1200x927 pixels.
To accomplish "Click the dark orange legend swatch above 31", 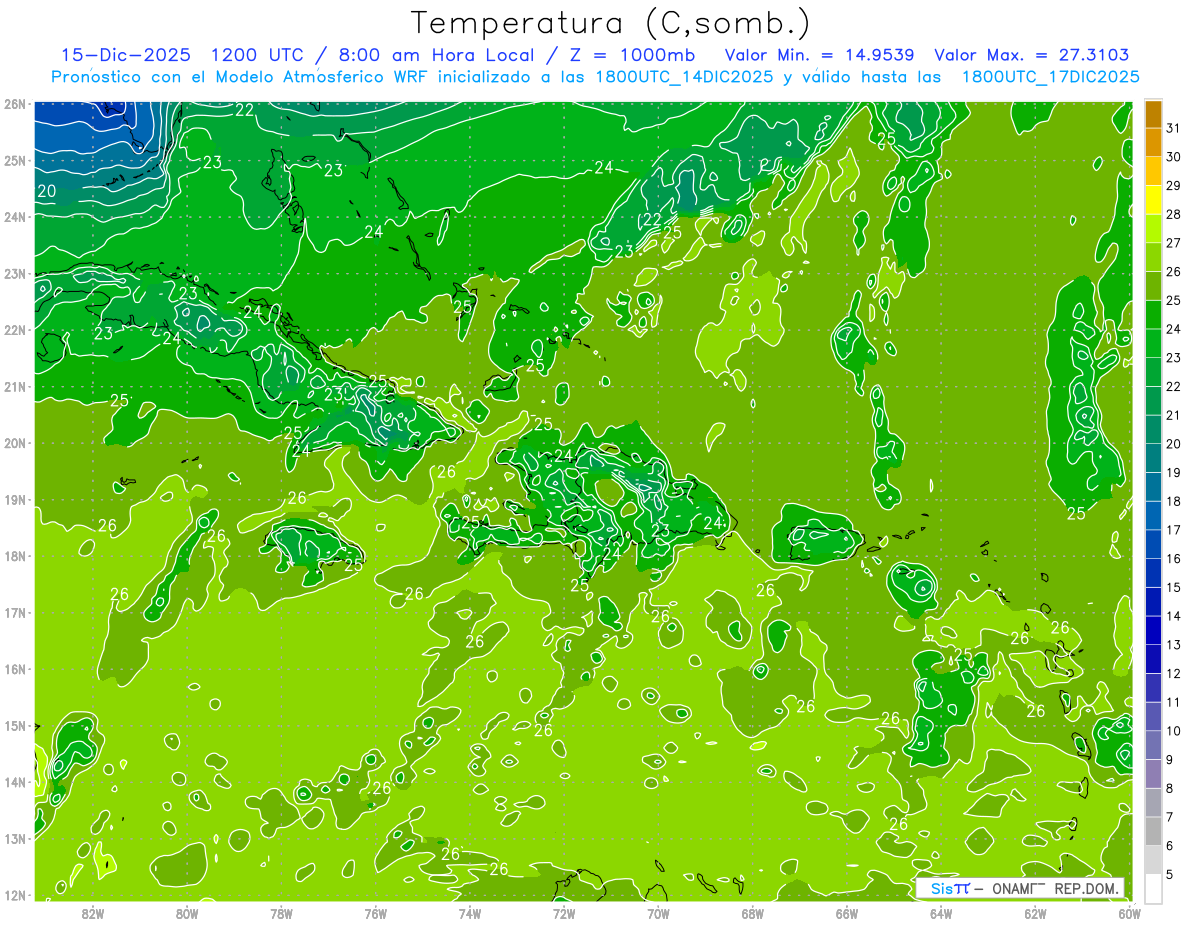I will point(1153,114).
